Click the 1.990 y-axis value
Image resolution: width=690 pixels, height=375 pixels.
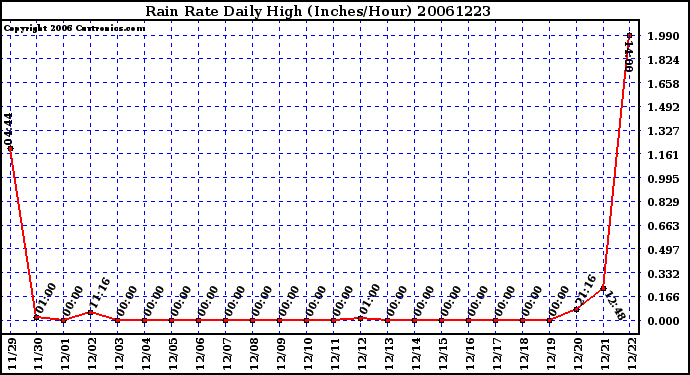pyautogui.click(x=663, y=36)
